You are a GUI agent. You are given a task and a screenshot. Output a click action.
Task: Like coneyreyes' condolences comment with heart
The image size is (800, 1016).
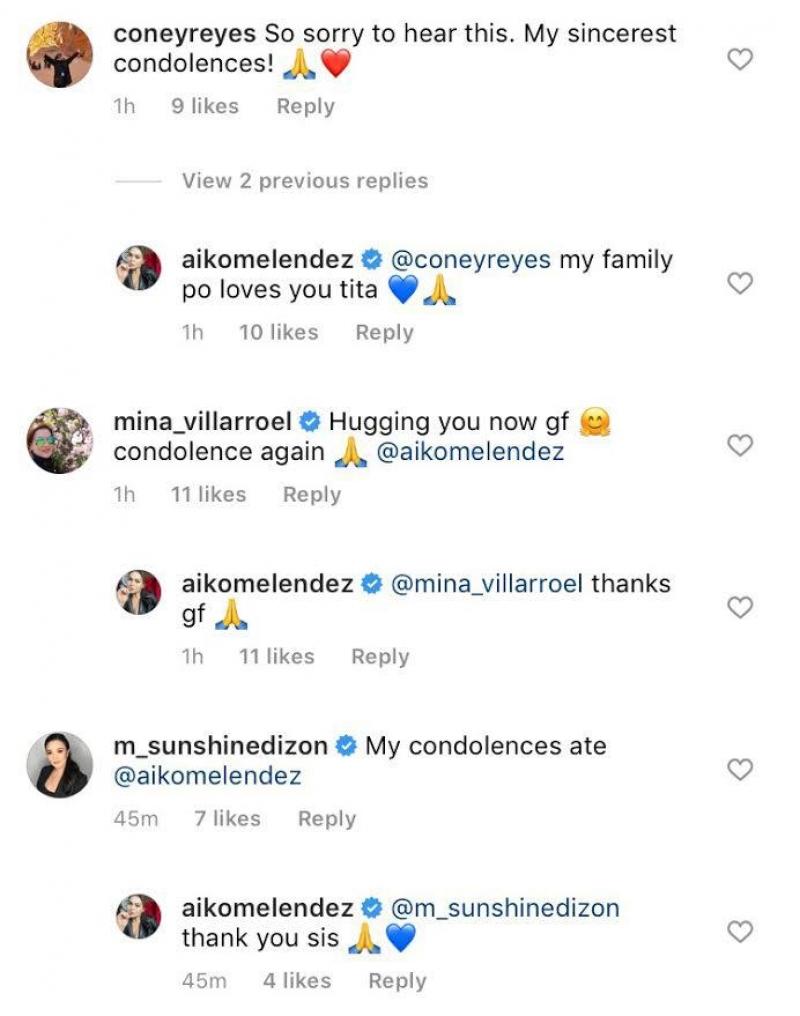[x=739, y=60]
